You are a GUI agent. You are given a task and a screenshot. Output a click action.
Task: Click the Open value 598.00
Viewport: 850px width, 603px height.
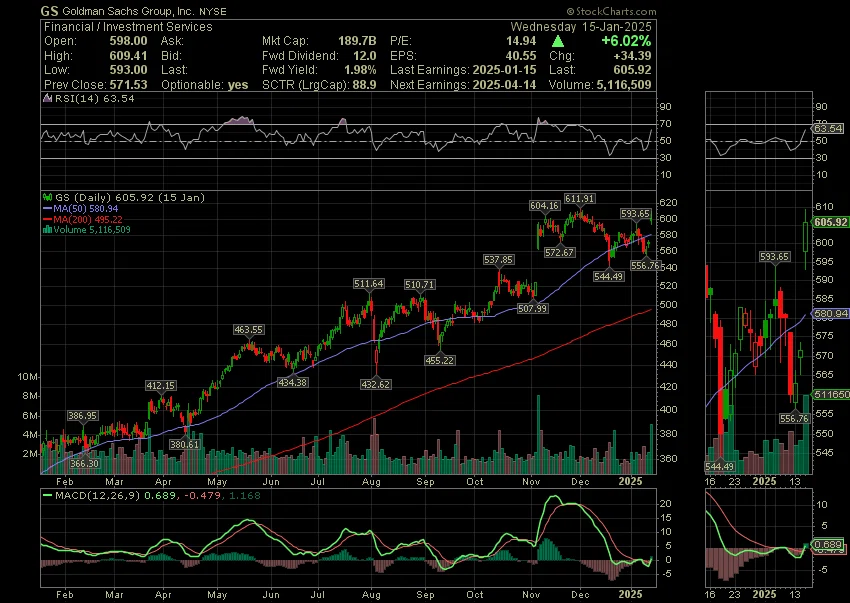pyautogui.click(x=128, y=41)
